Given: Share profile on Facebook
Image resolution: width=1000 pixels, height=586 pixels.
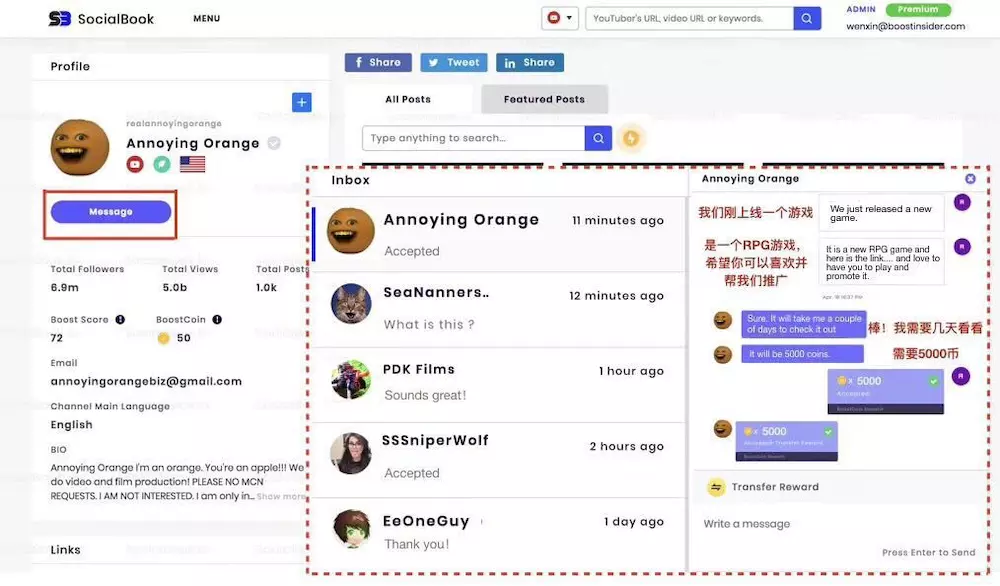Looking at the screenshot, I should [x=378, y=62].
